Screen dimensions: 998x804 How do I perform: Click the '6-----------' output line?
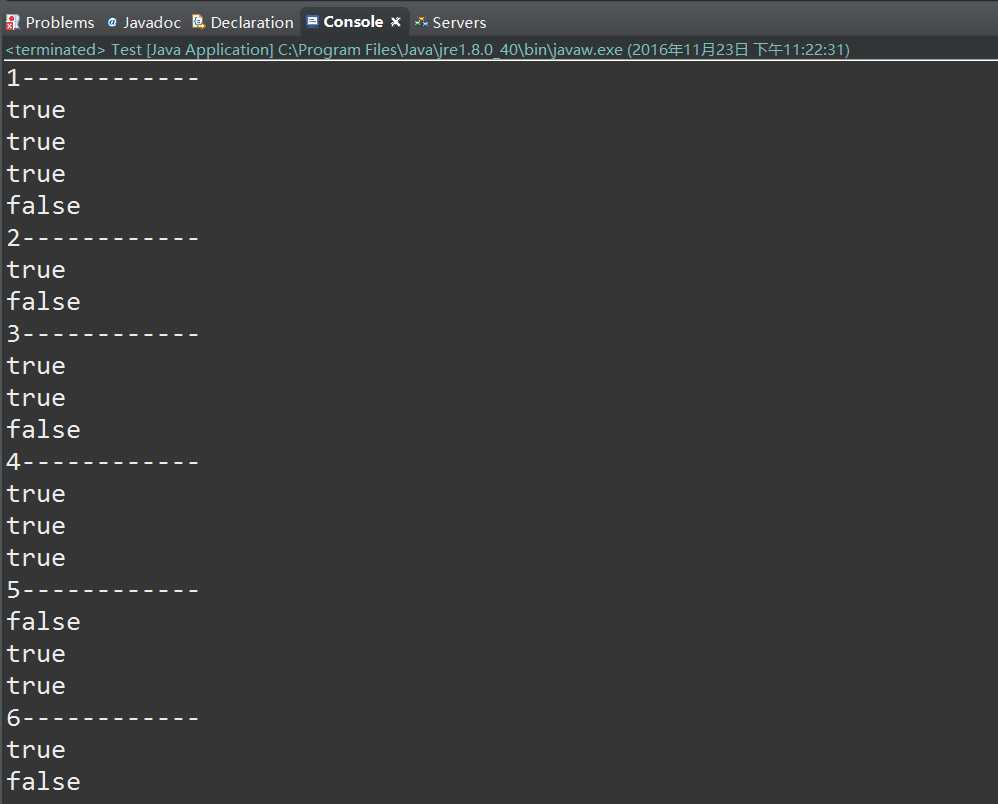(102, 718)
